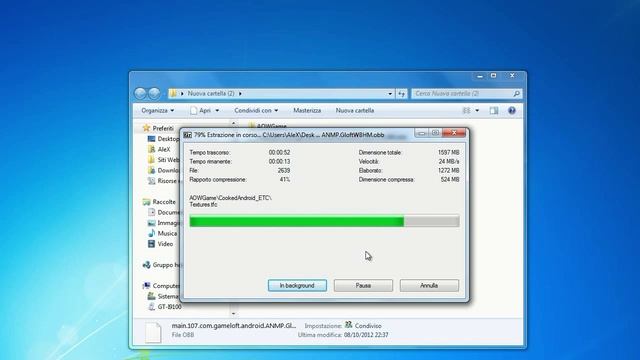Viewport: 640px width, 360px height.
Task: Click the Gruppo home icon
Action: (x=147, y=265)
